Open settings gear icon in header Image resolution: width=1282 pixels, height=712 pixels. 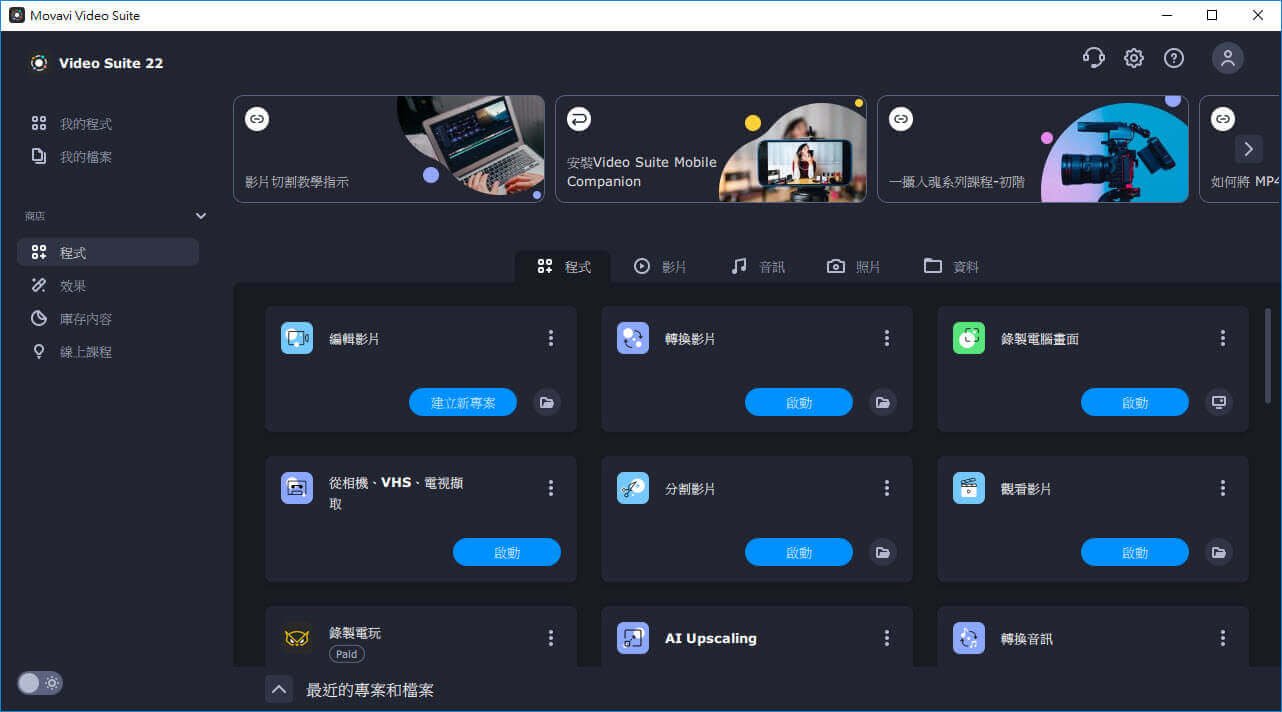(x=1134, y=58)
